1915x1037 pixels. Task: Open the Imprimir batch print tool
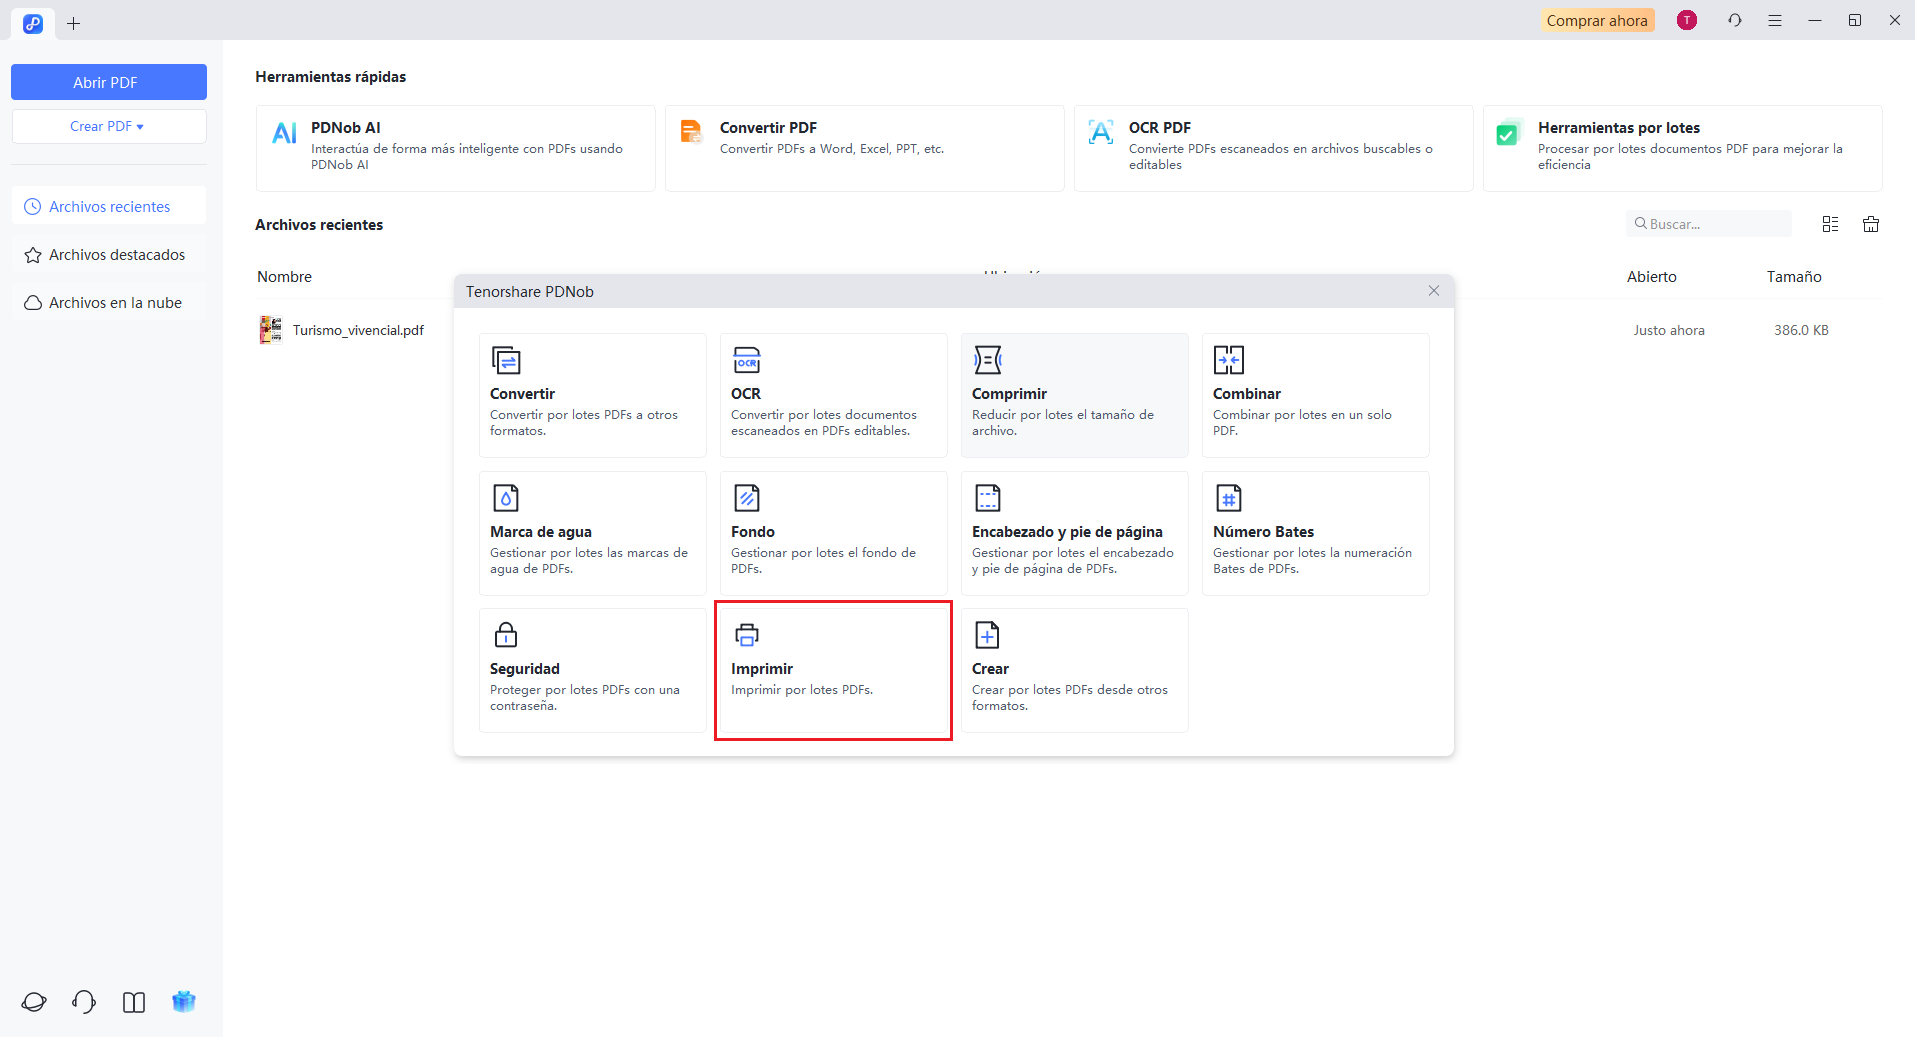tap(832, 670)
